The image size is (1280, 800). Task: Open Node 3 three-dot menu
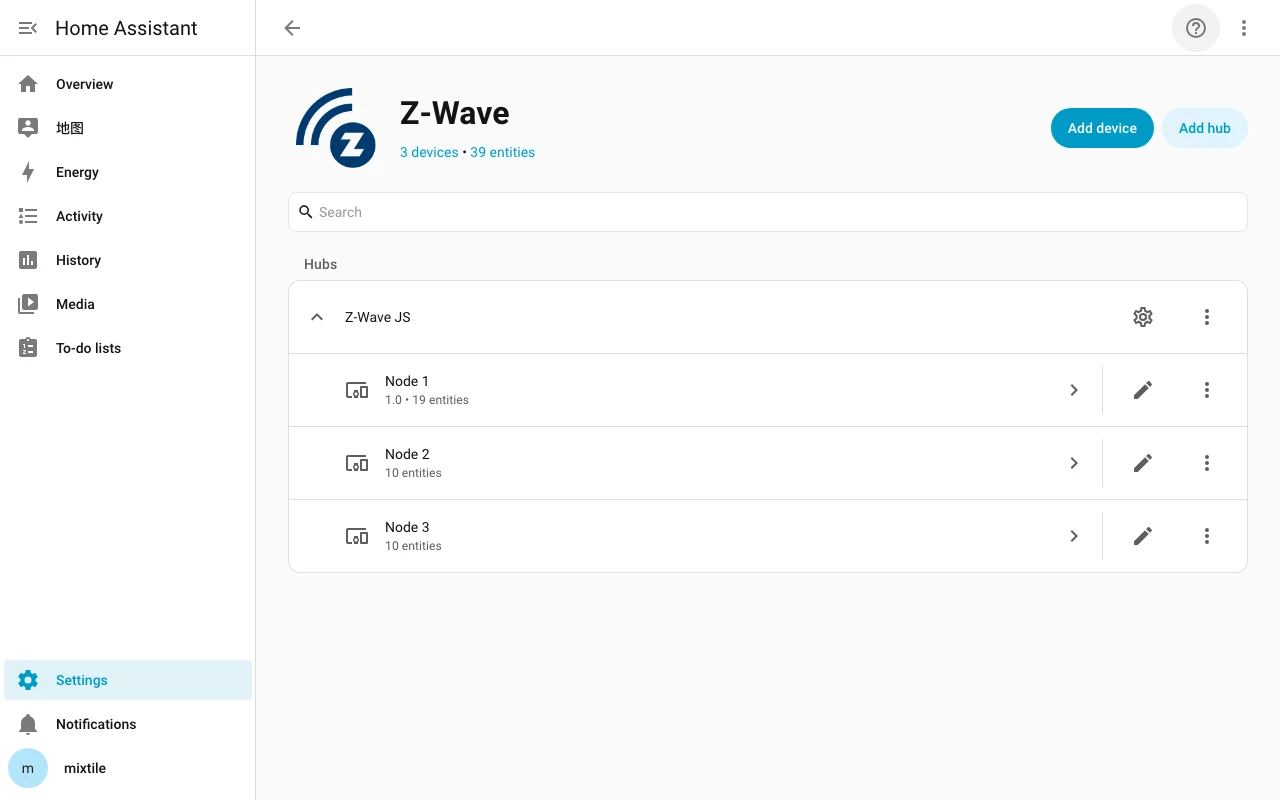[1207, 536]
